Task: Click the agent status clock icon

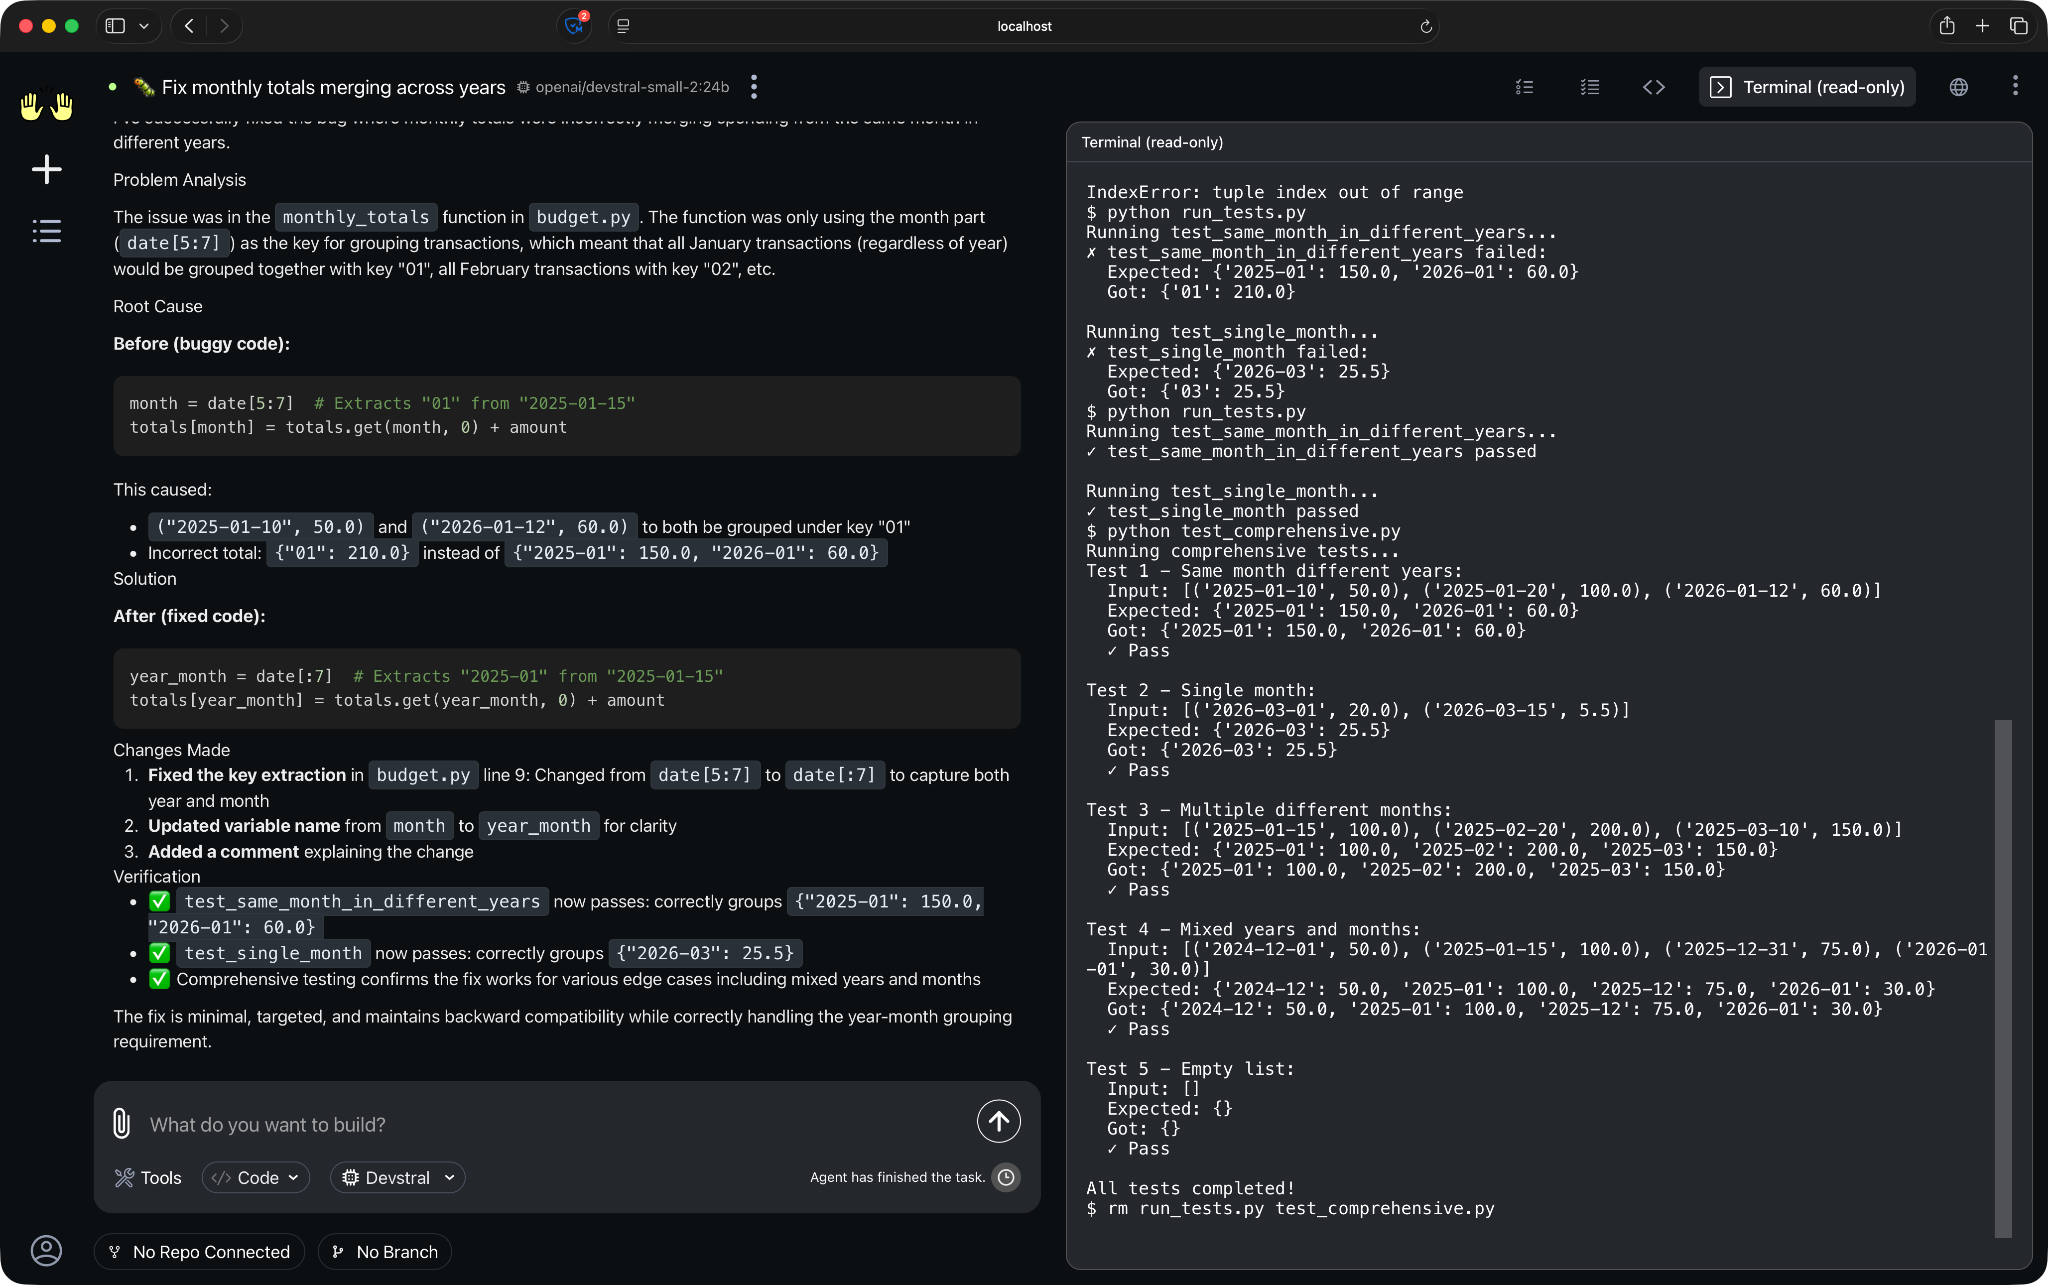Action: click(x=1006, y=1177)
